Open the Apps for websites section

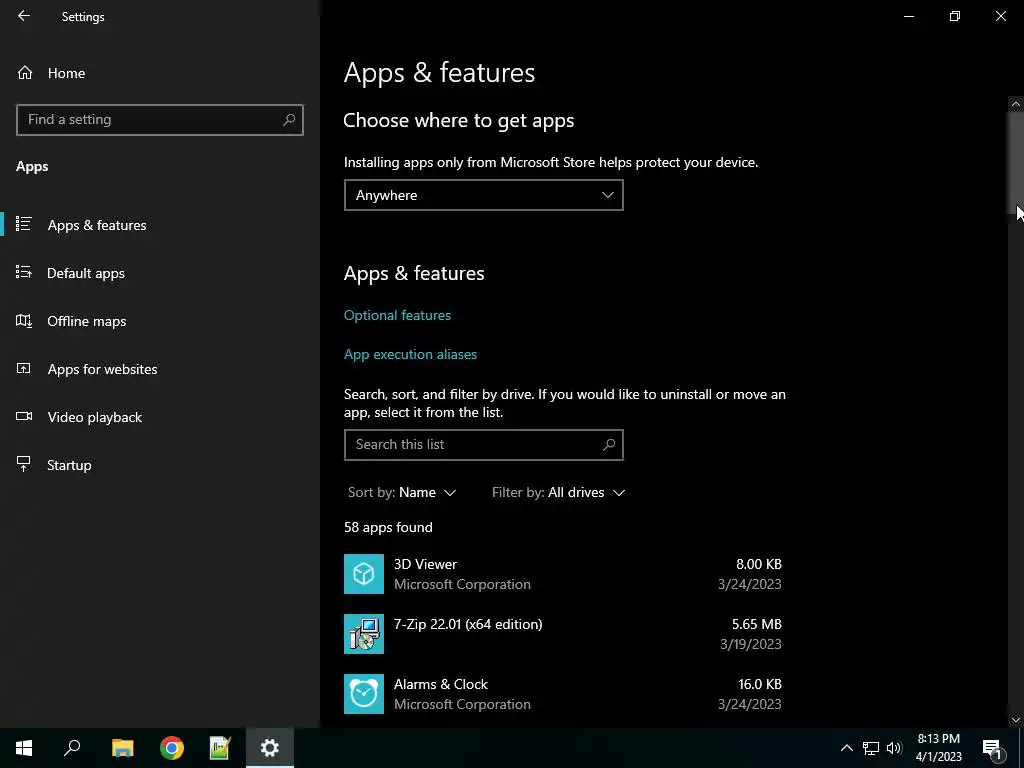160,369
